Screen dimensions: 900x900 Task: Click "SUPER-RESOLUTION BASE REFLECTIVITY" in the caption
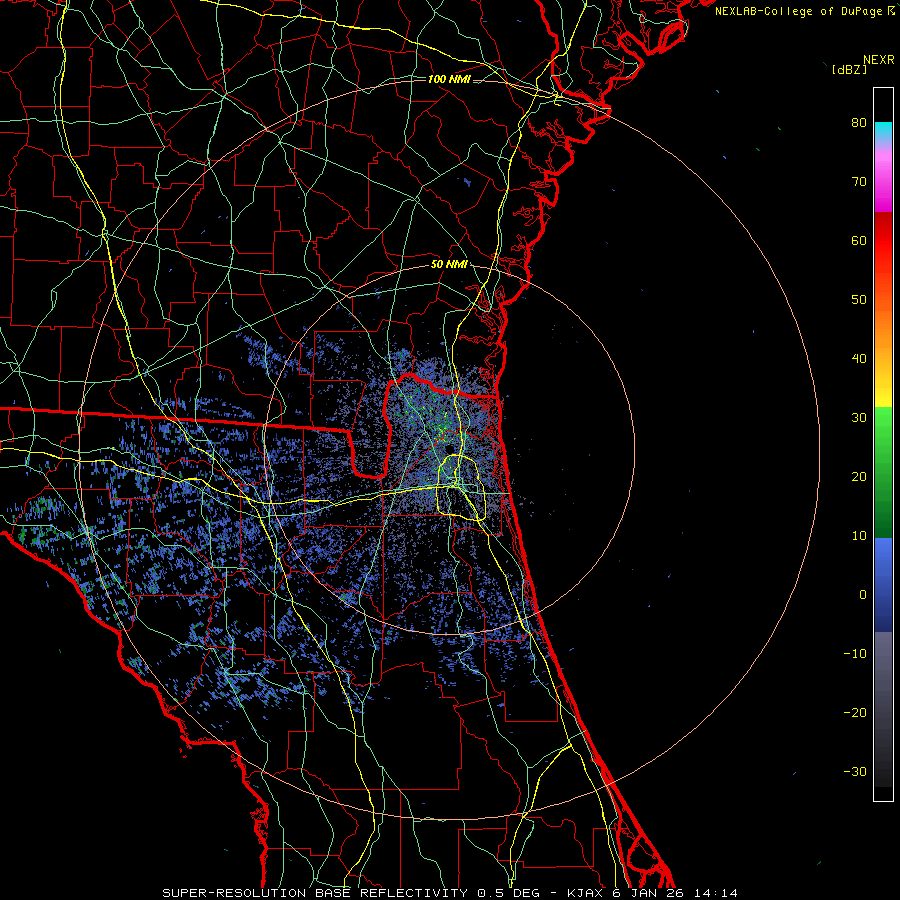point(315,893)
